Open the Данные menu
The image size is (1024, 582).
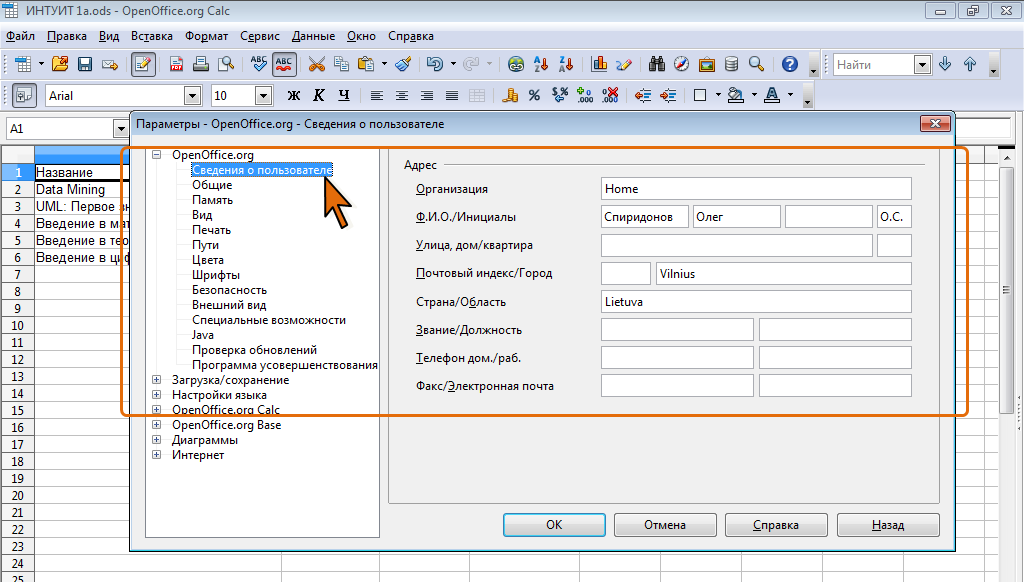click(x=313, y=36)
